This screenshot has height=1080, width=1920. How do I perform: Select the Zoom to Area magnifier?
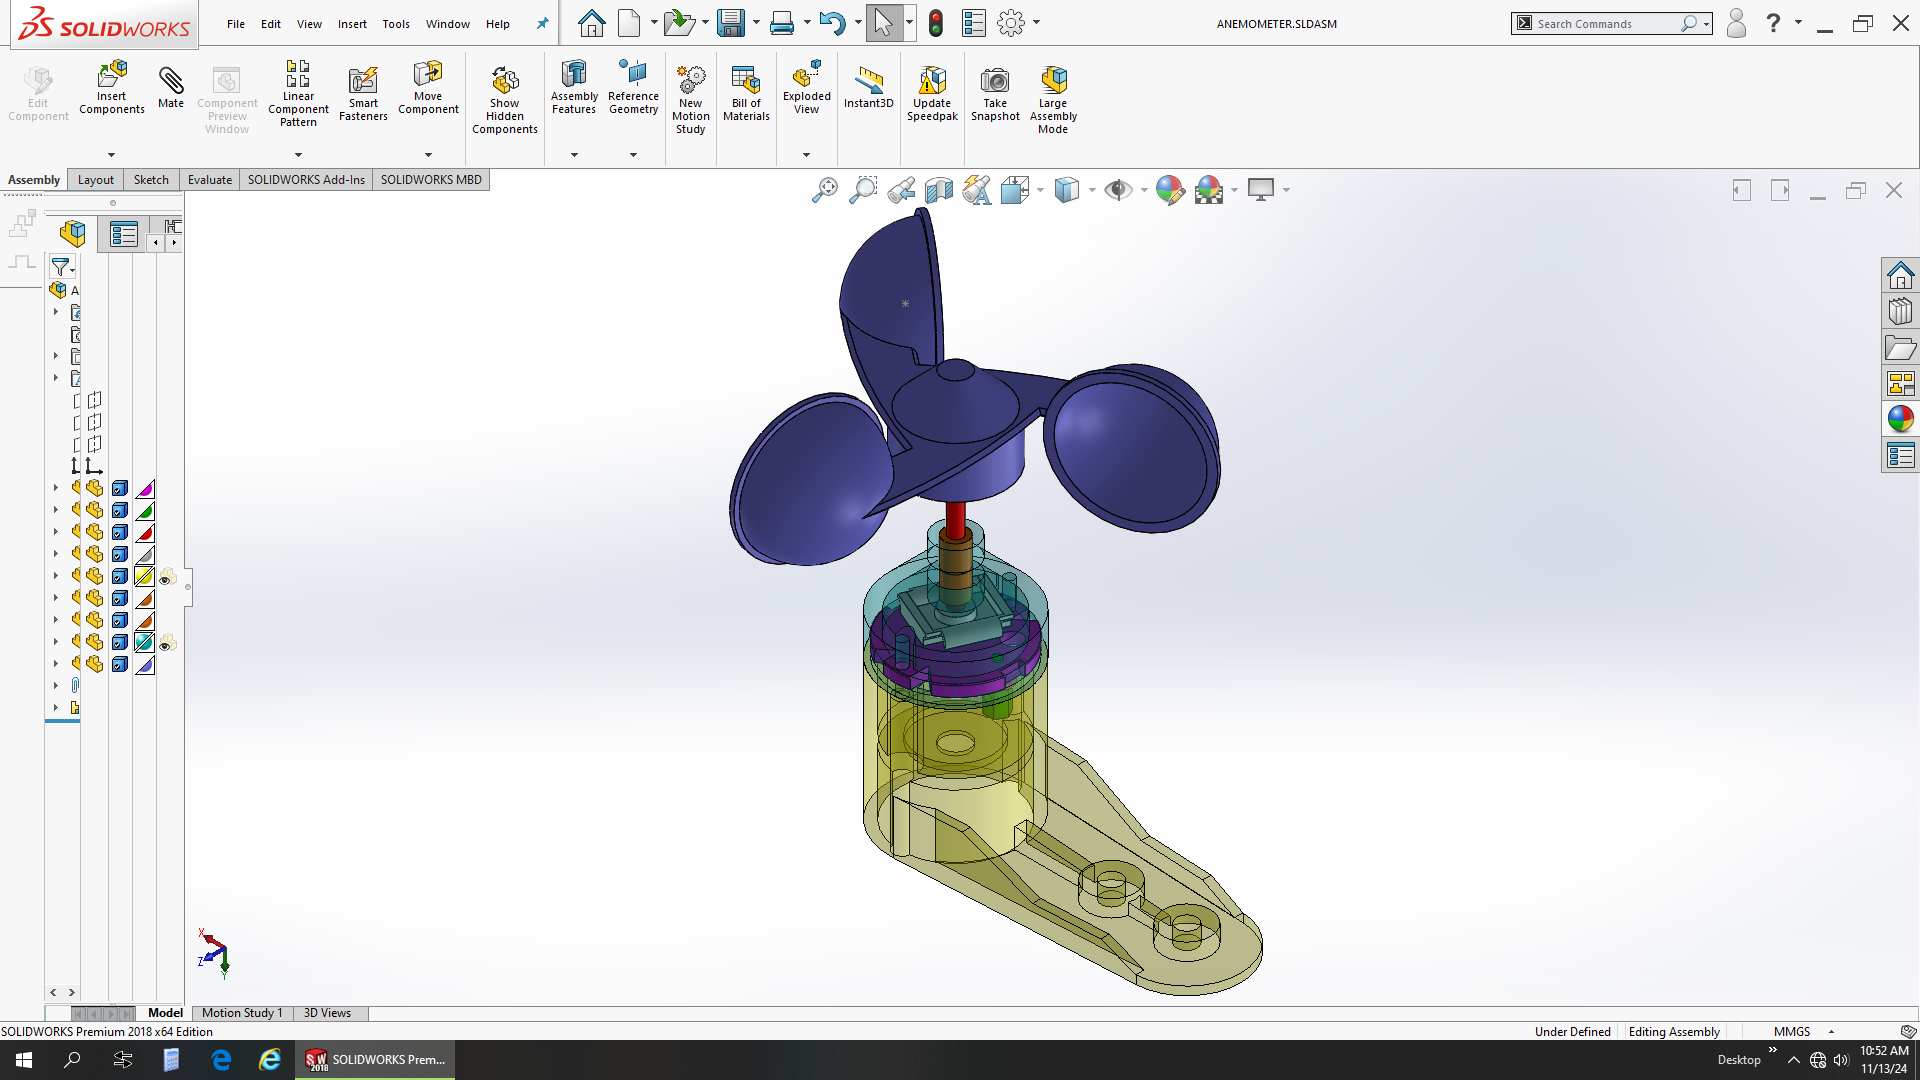pyautogui.click(x=863, y=190)
